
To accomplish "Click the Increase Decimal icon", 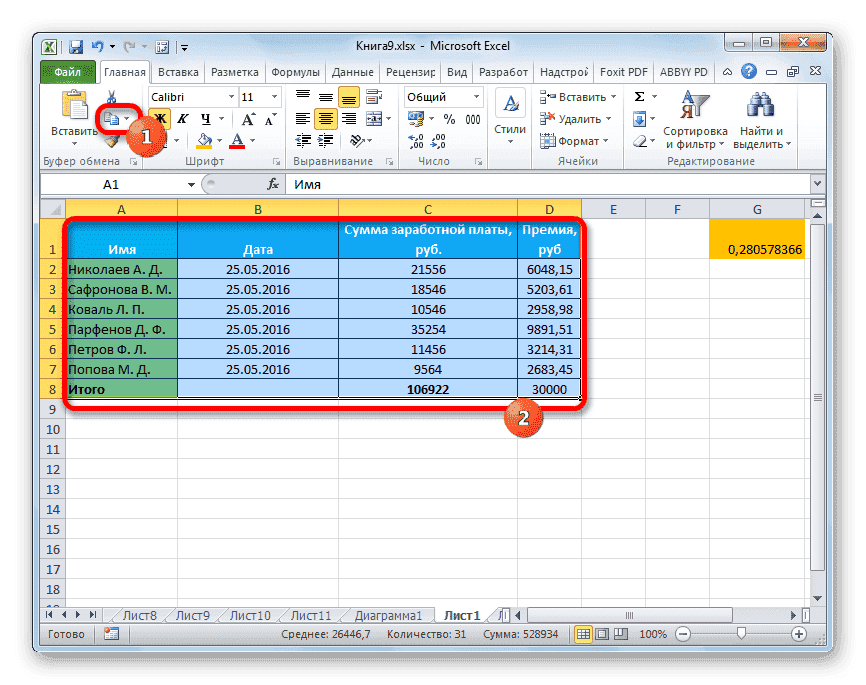I will click(417, 141).
